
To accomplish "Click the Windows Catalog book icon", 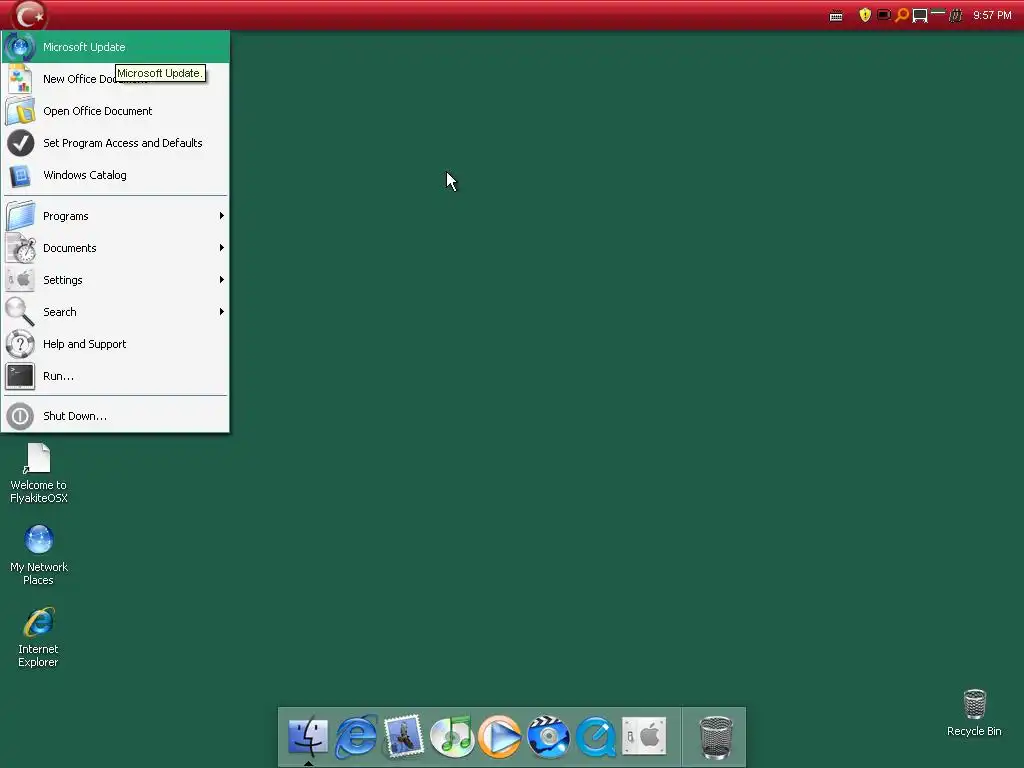I will tap(20, 175).
